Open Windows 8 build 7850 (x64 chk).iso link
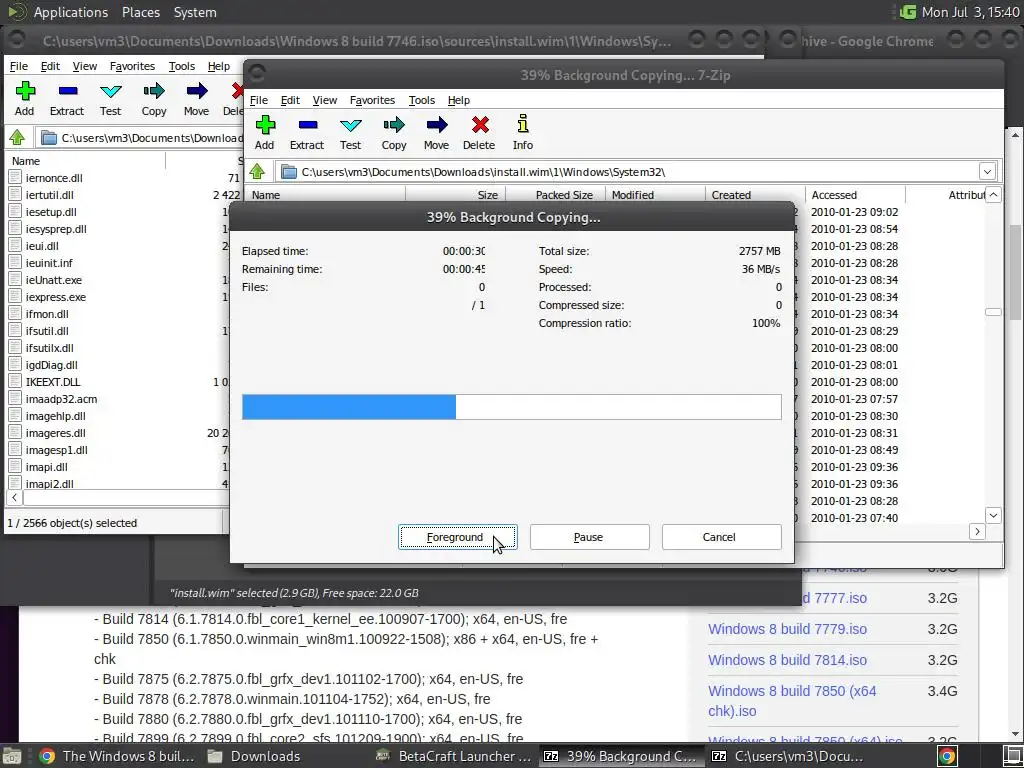Image resolution: width=1024 pixels, height=768 pixels. [x=792, y=701]
